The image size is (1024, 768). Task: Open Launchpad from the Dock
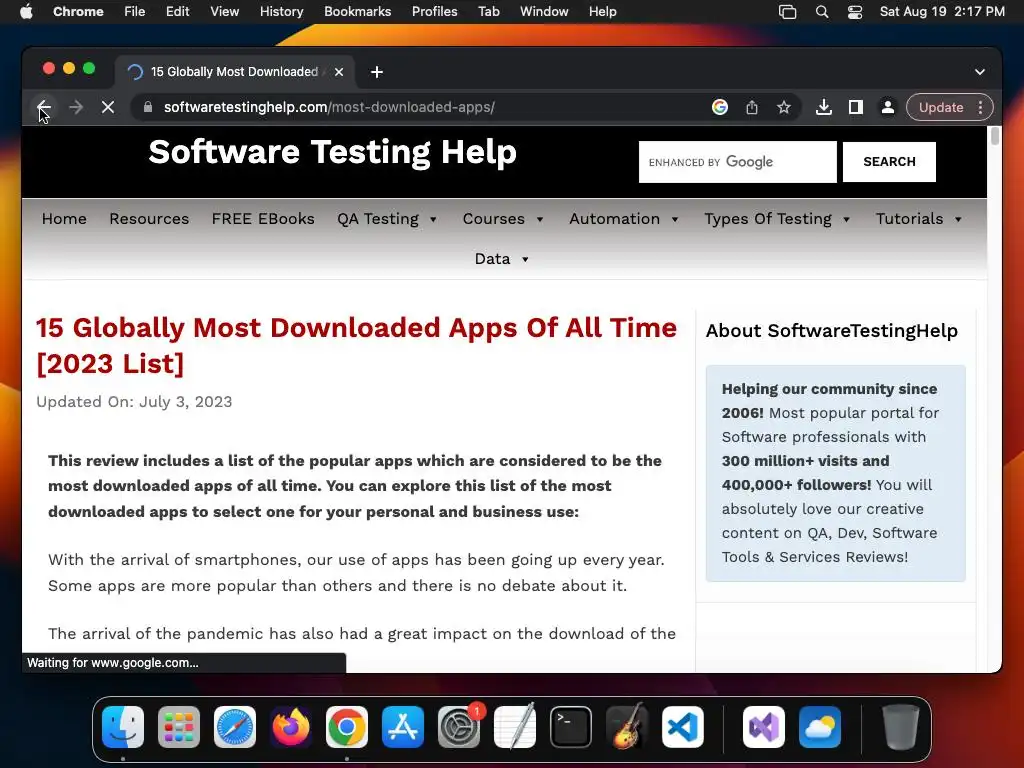[179, 727]
